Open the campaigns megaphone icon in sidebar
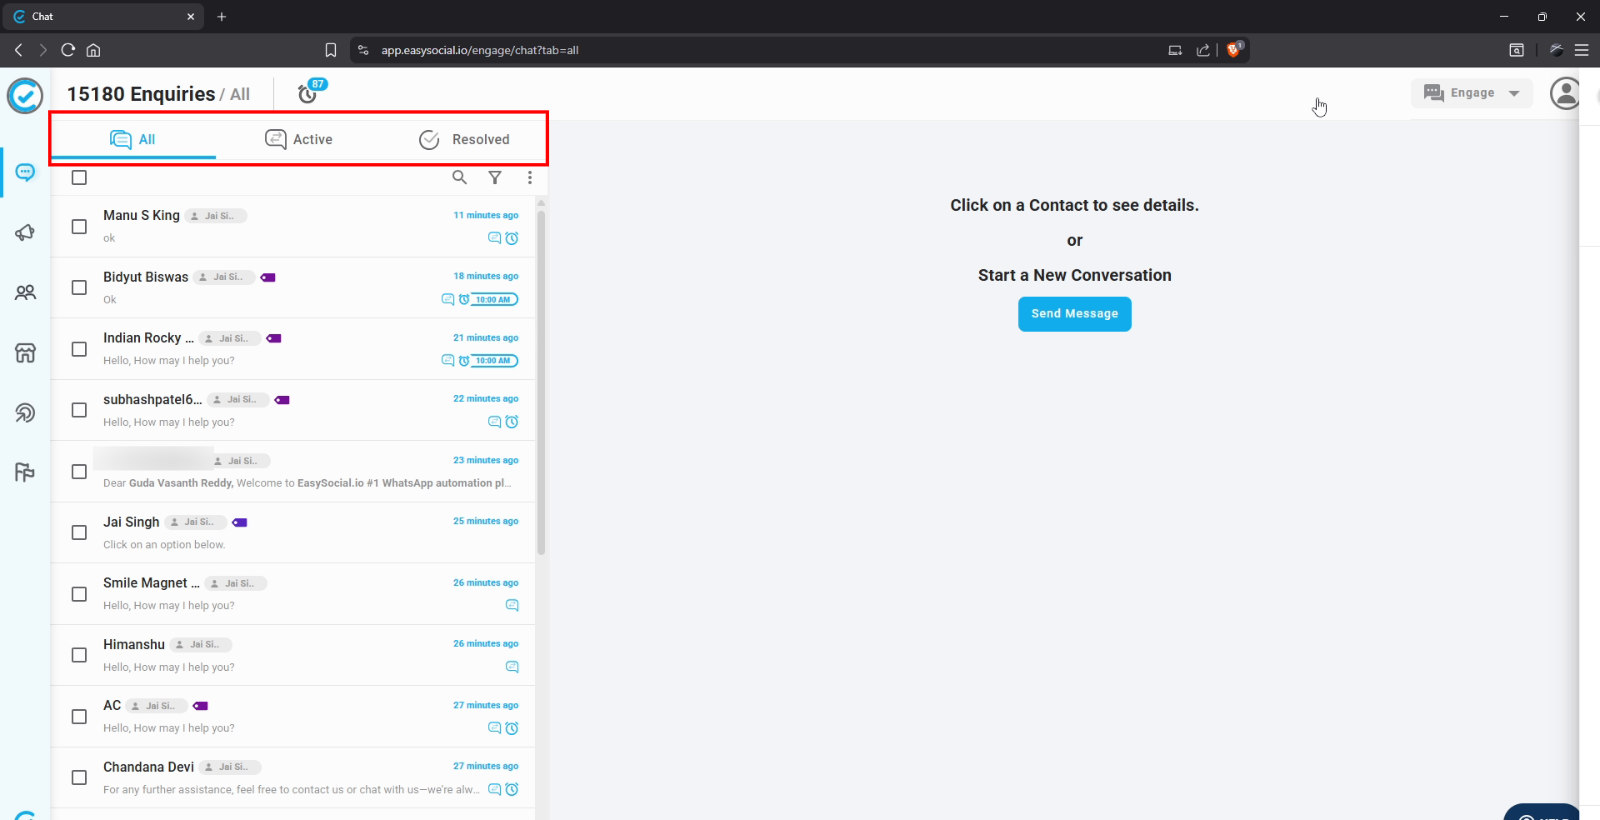Image resolution: width=1600 pixels, height=820 pixels. point(25,233)
